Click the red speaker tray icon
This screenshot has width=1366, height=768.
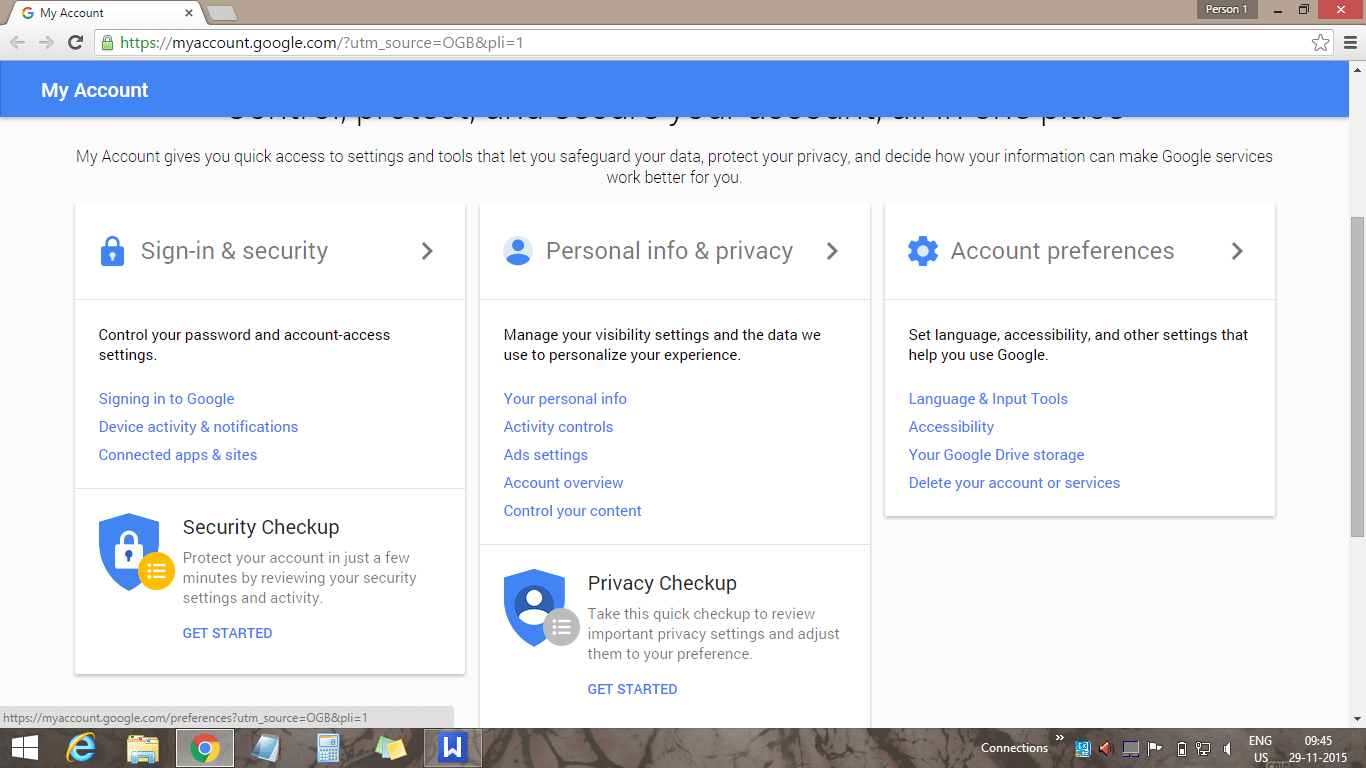pyautogui.click(x=1105, y=748)
